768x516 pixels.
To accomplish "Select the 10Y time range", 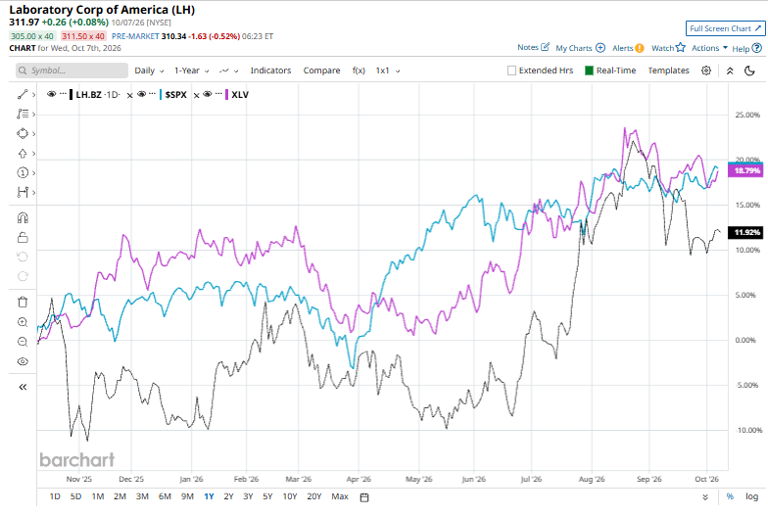I will pyautogui.click(x=290, y=496).
